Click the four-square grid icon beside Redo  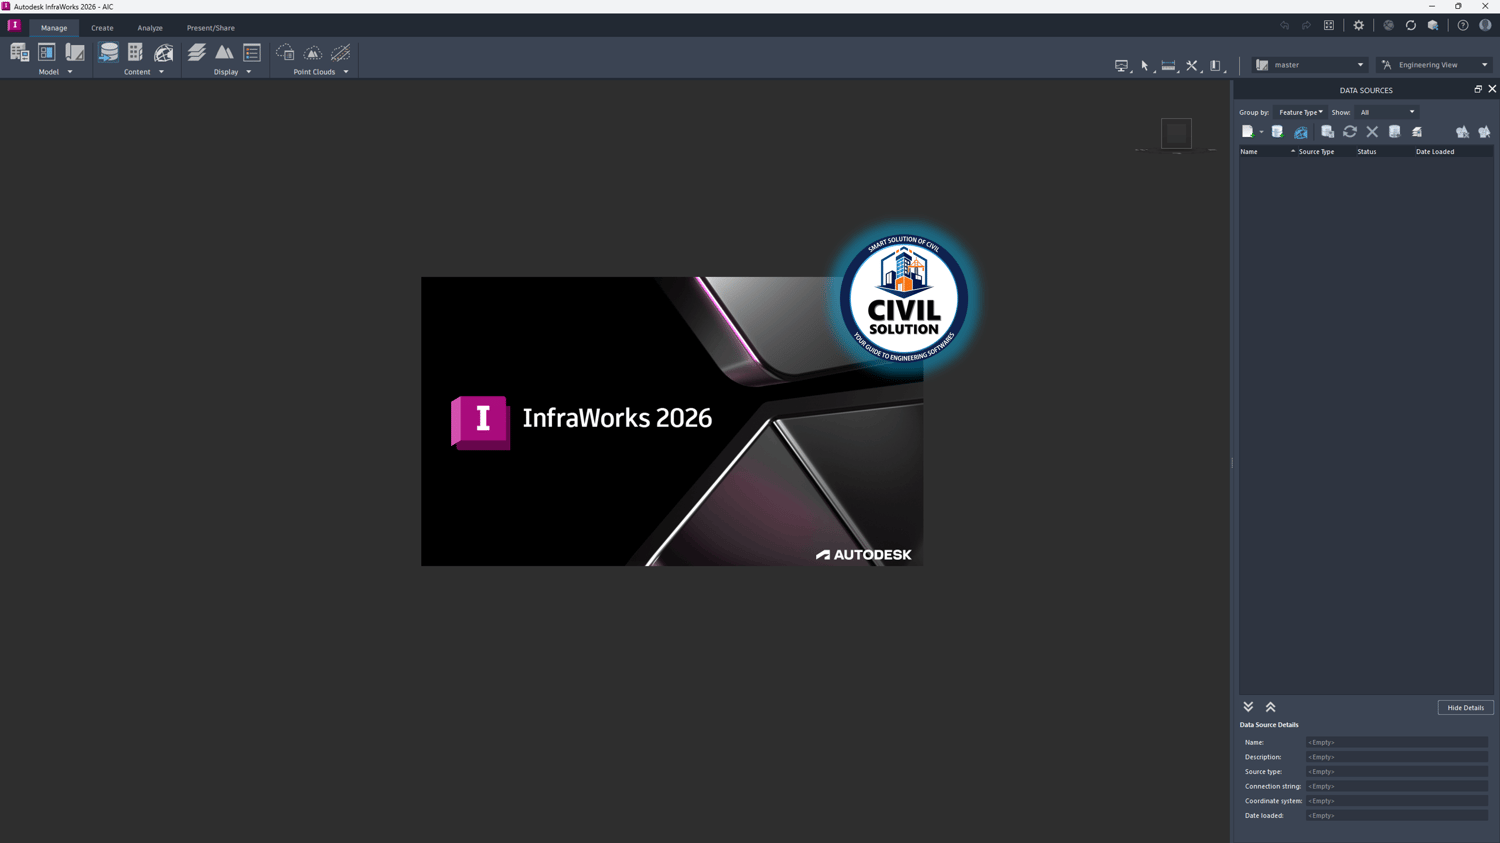point(1329,26)
